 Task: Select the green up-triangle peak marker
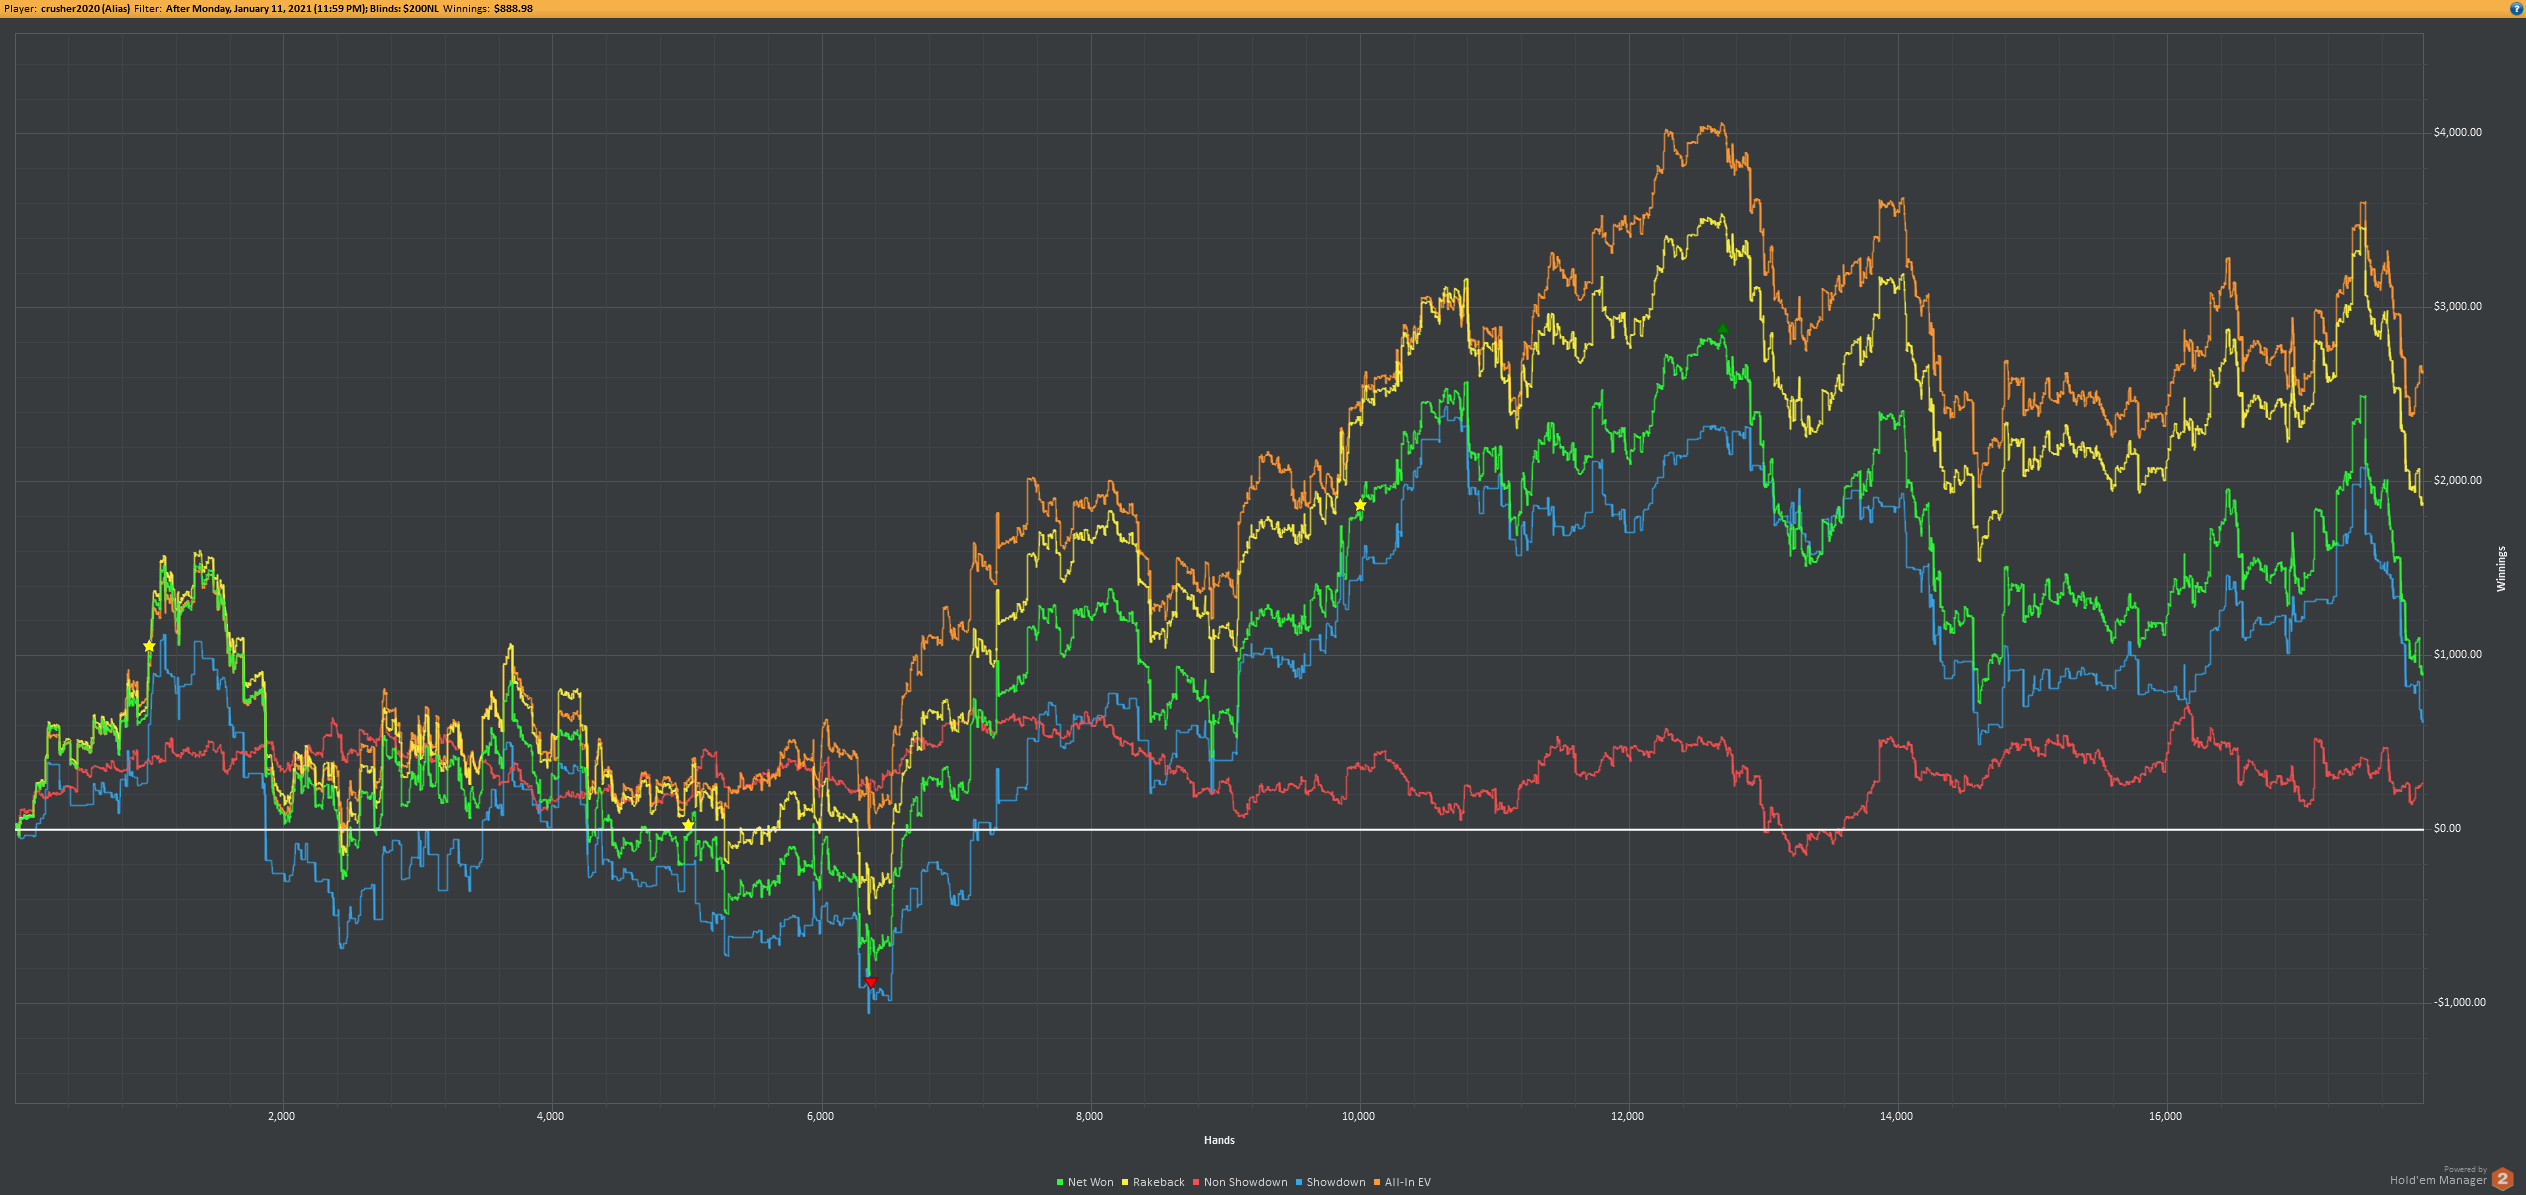[1722, 328]
